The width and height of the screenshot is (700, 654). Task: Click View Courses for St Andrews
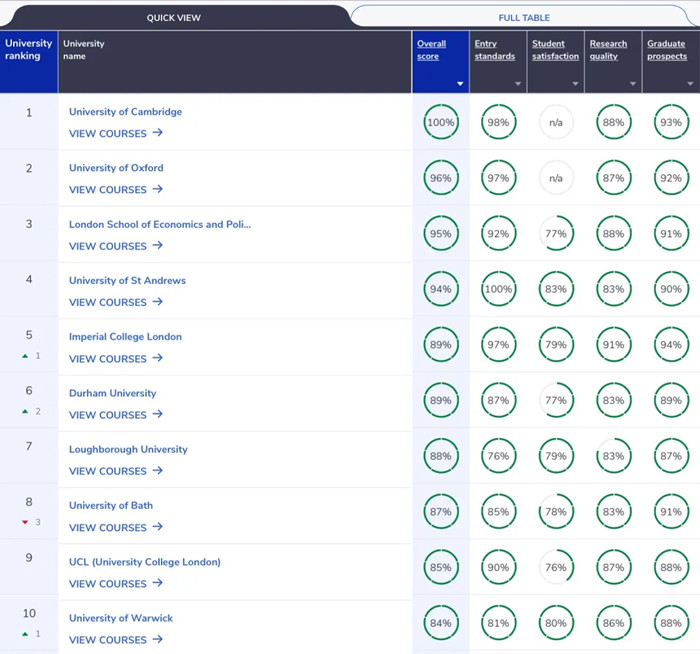[116, 302]
